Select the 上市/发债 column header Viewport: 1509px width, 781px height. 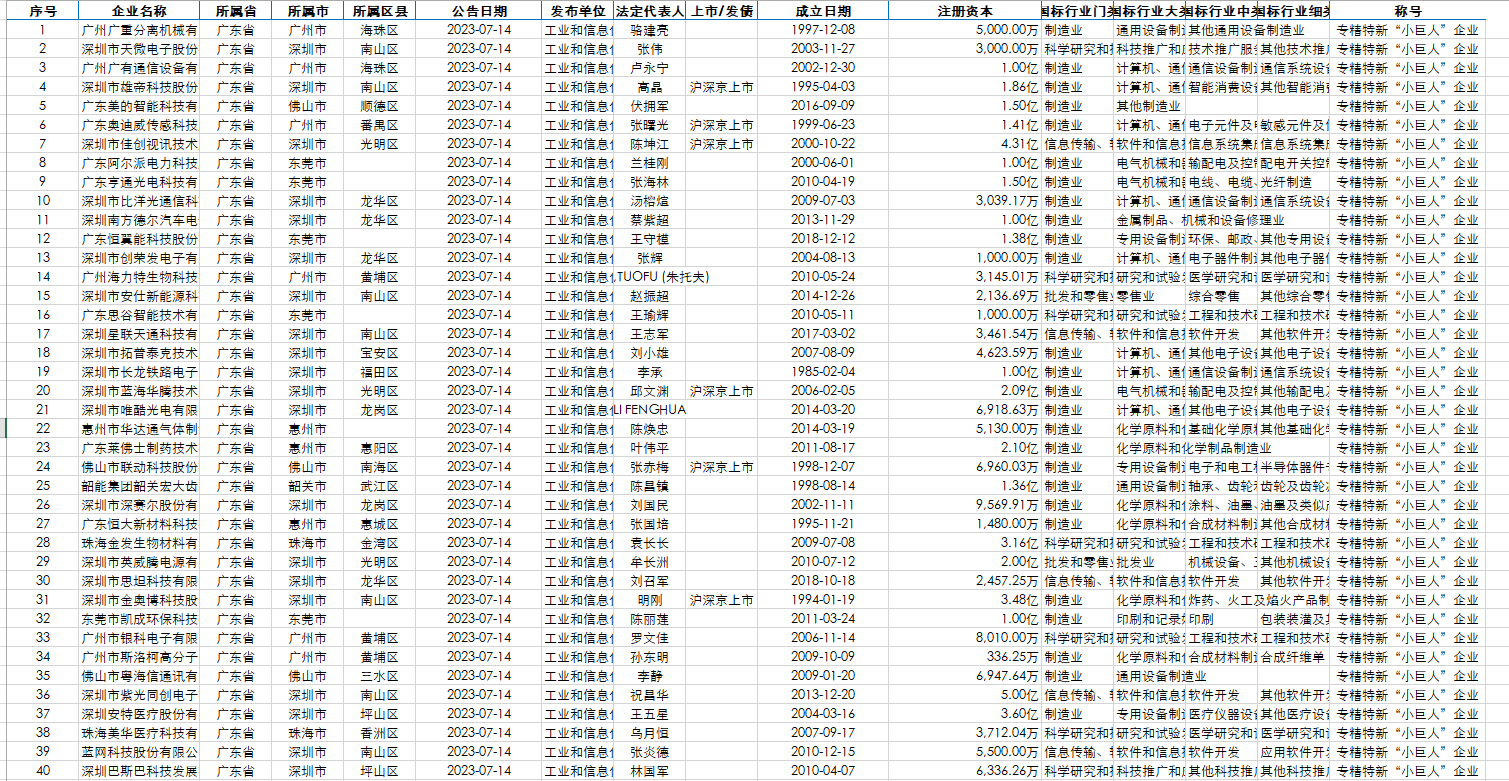click(x=722, y=11)
